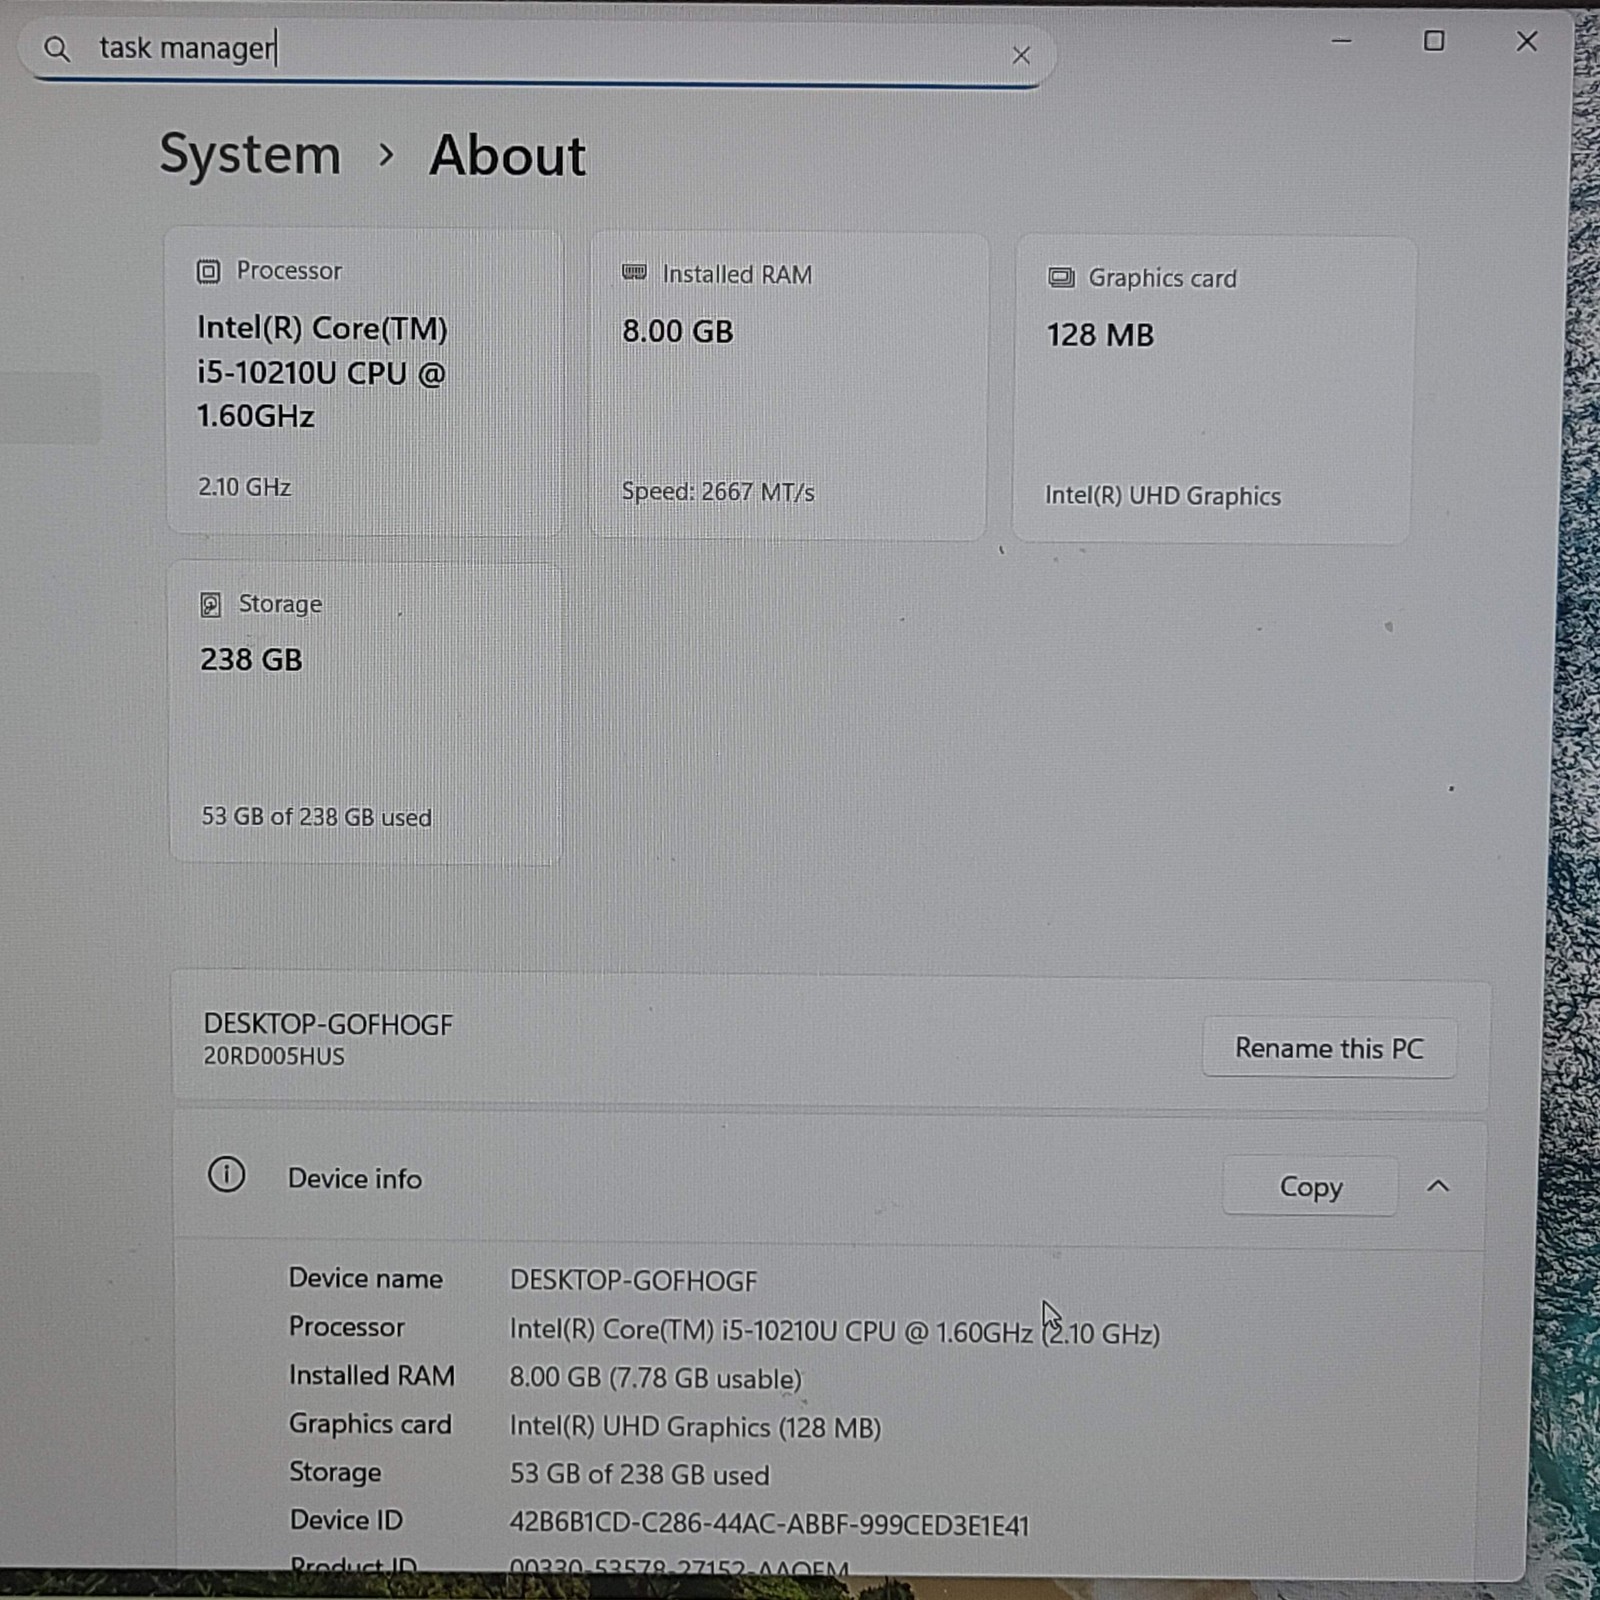Click the Graphics card icon
Viewport: 1600px width, 1600px height.
click(1060, 278)
